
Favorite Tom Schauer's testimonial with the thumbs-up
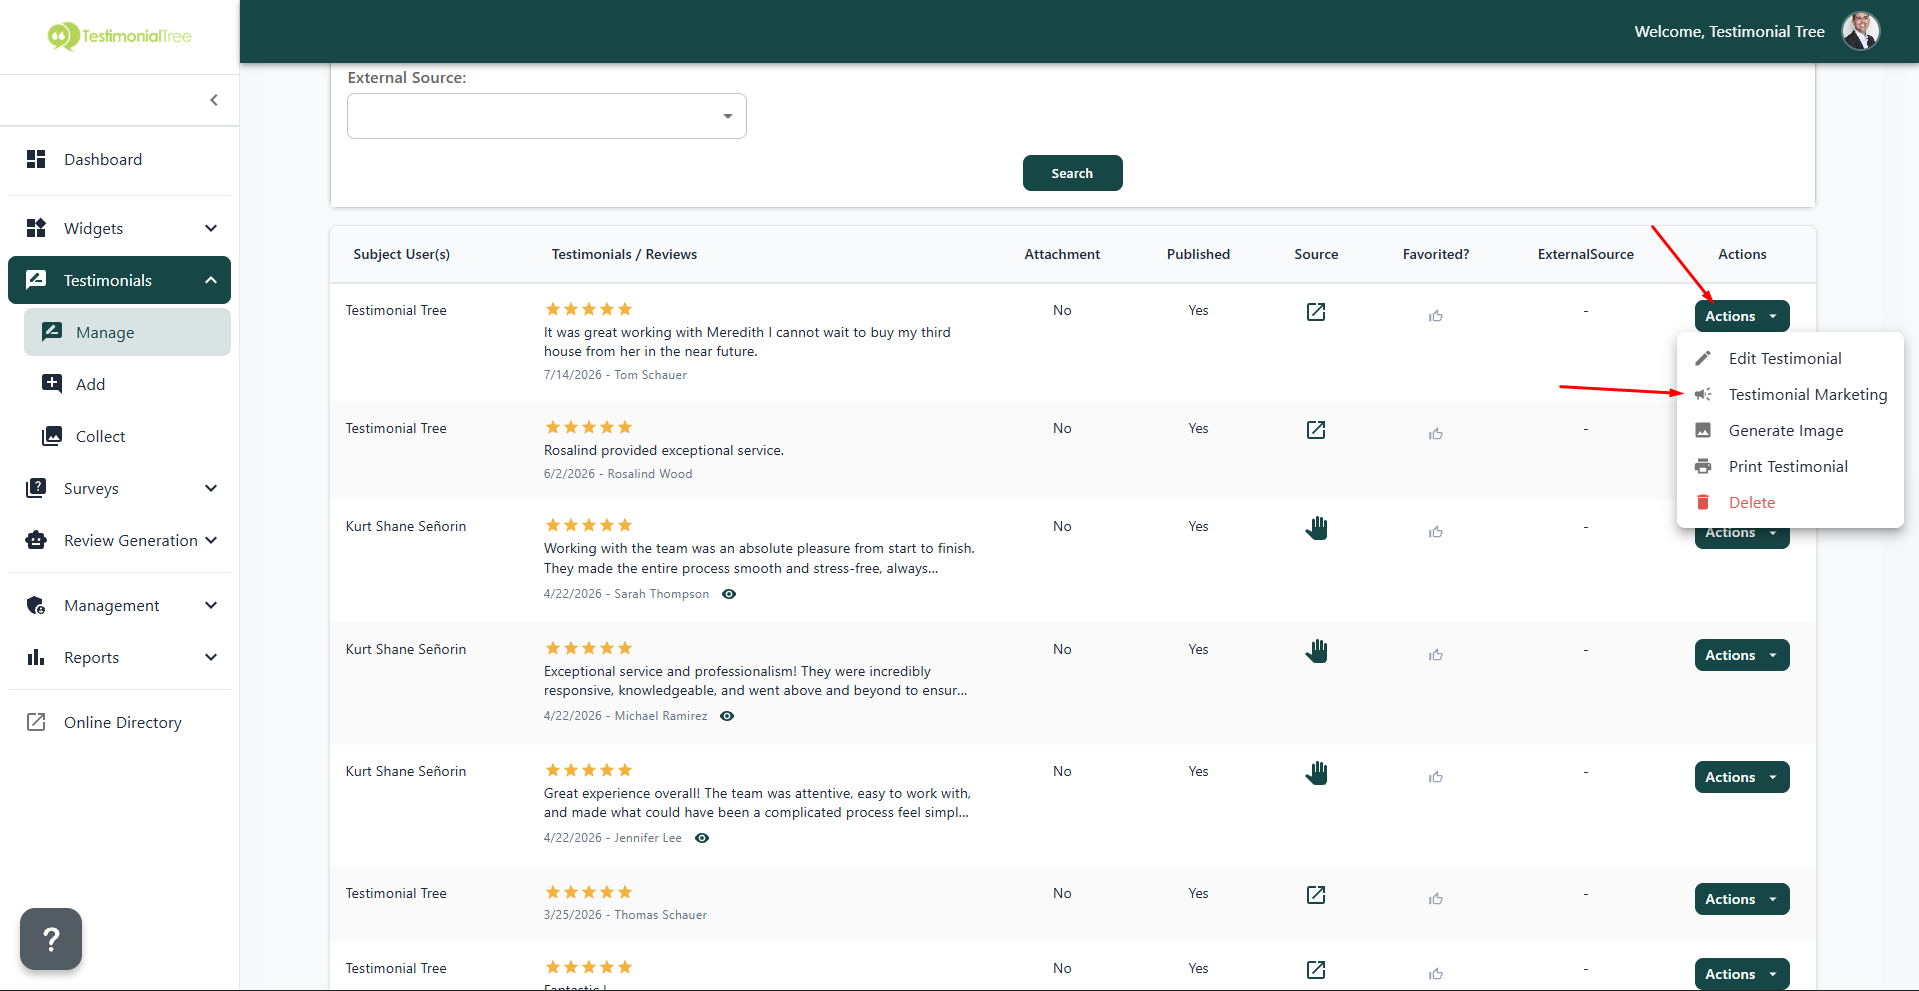[x=1436, y=315]
